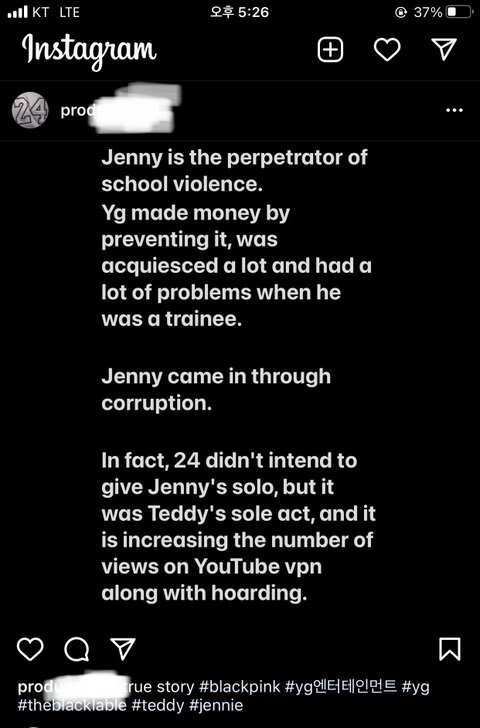The height and width of the screenshot is (728, 480).
Task: Share post via paper plane icon
Action: click(x=123, y=648)
